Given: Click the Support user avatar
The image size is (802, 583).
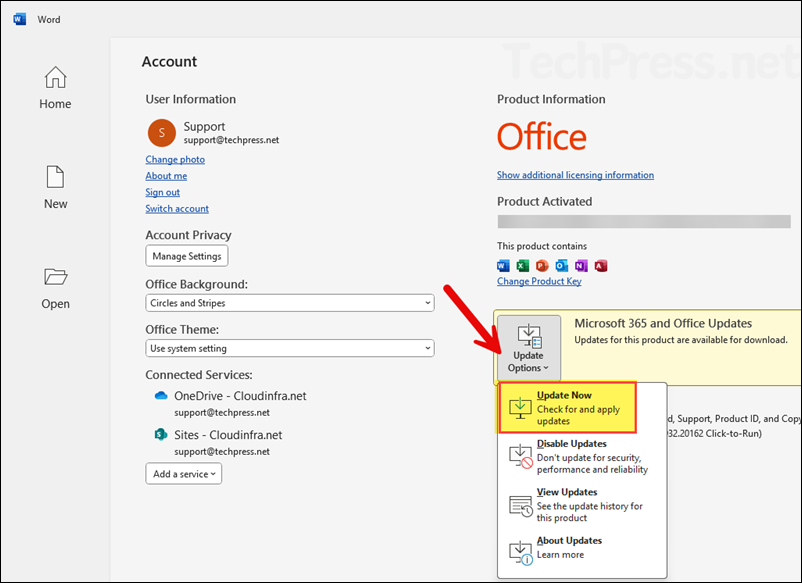Looking at the screenshot, I should click(x=162, y=133).
